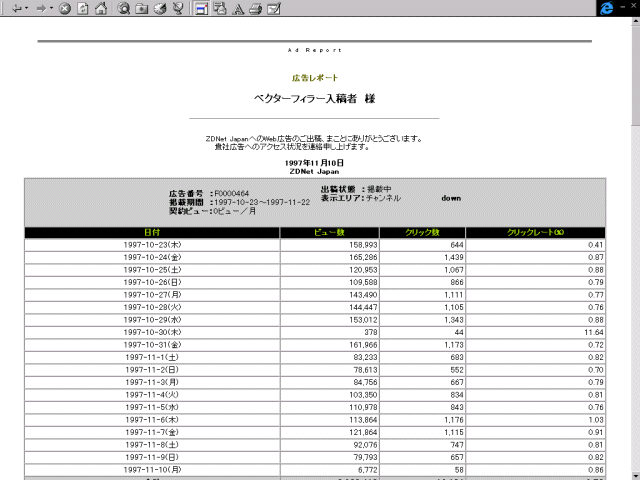The height and width of the screenshot is (480, 640).
Task: Click the クリックレート column header
Action: point(535,232)
